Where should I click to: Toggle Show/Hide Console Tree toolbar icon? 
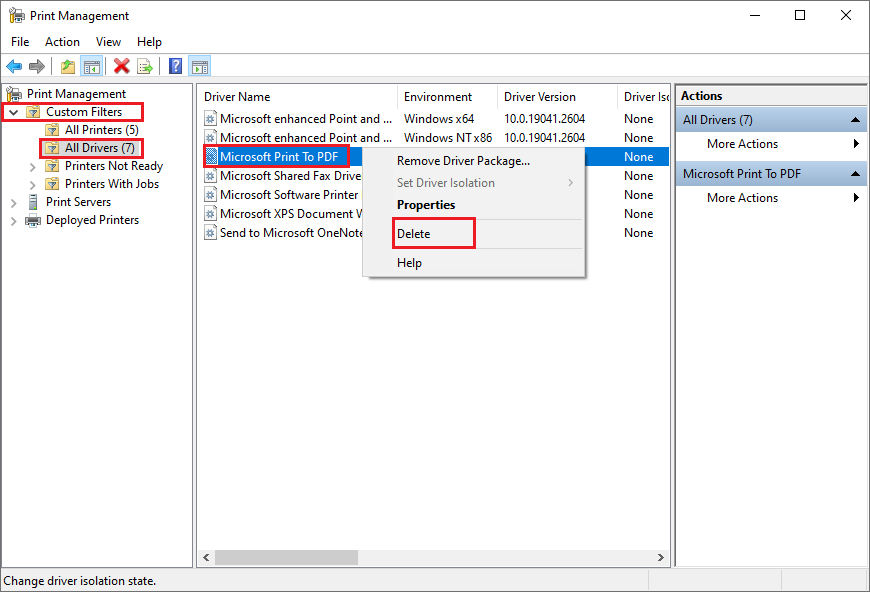[92, 67]
